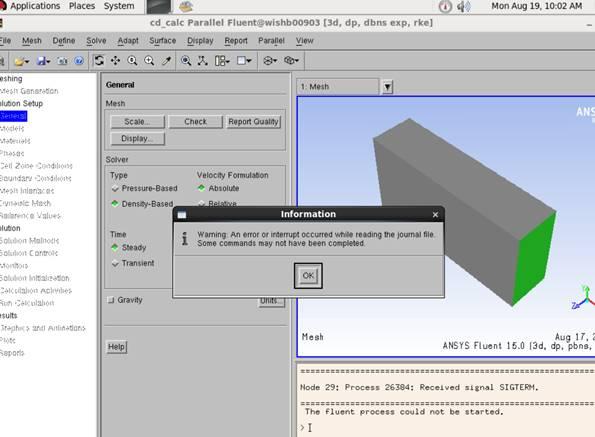
Task: Select Solution Methods in the tree
Action: click(x=29, y=241)
